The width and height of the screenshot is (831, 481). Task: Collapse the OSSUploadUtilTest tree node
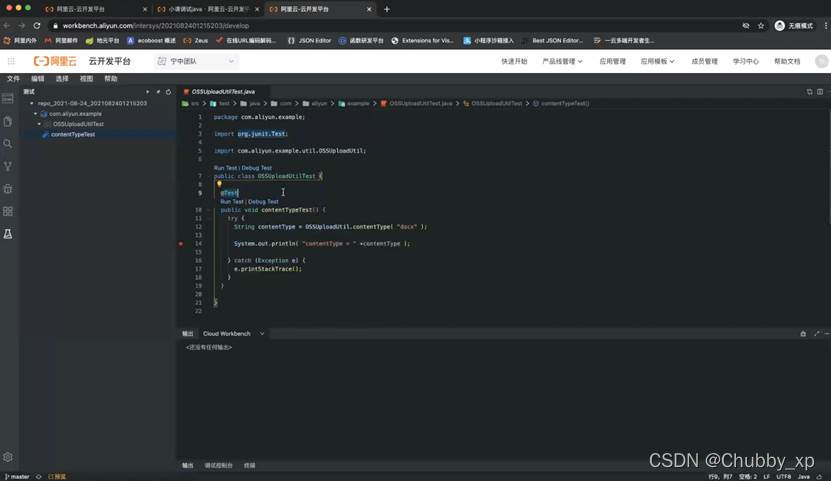[39, 124]
